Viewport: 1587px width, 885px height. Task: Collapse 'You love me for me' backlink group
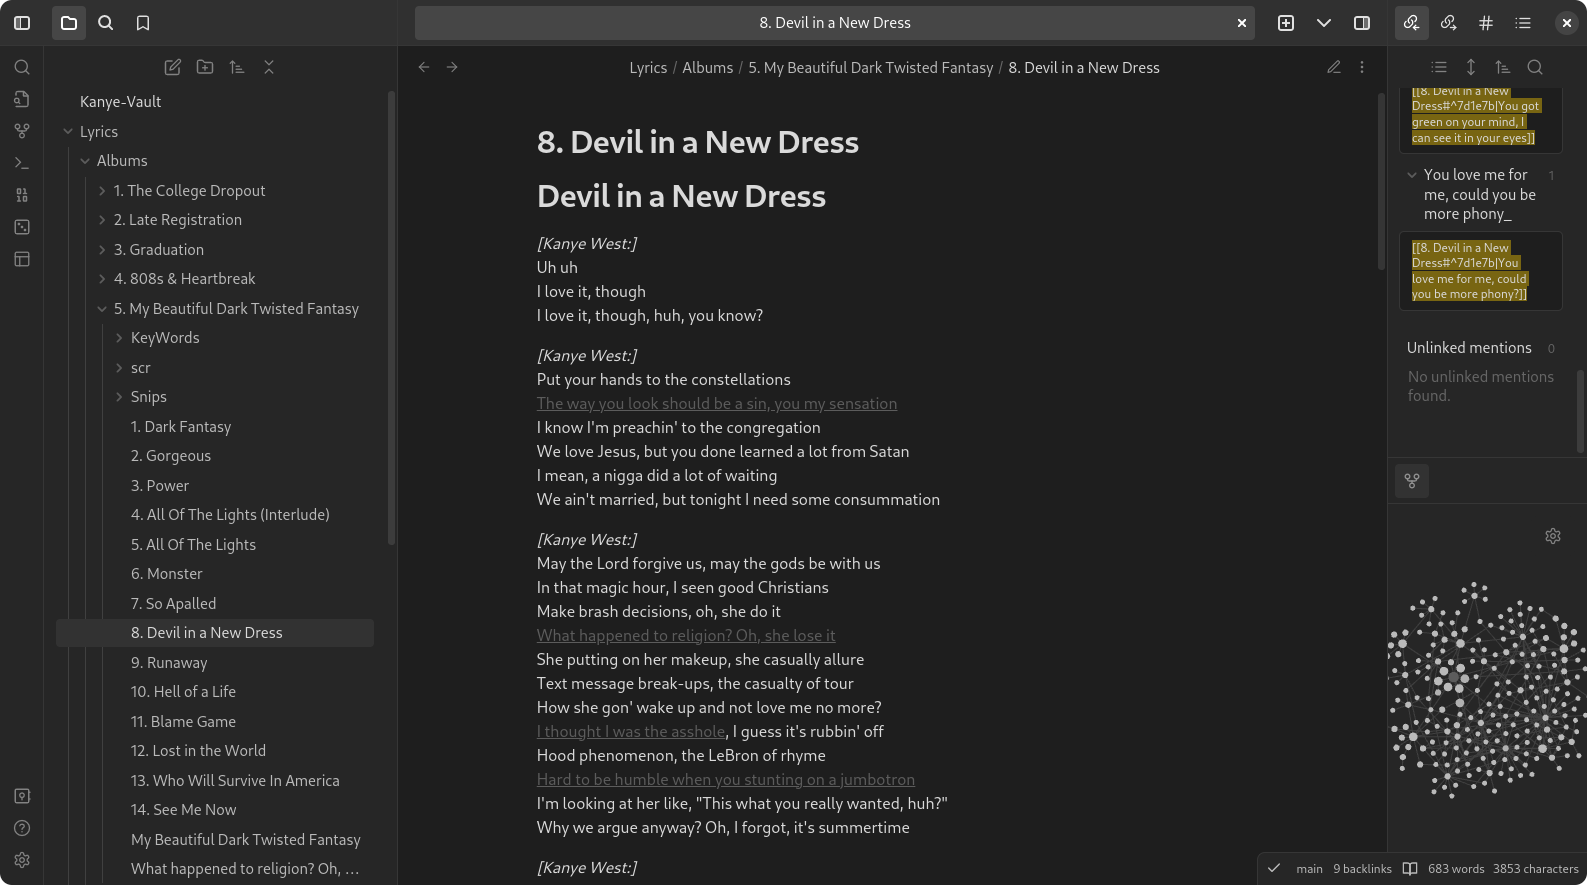[x=1412, y=175]
